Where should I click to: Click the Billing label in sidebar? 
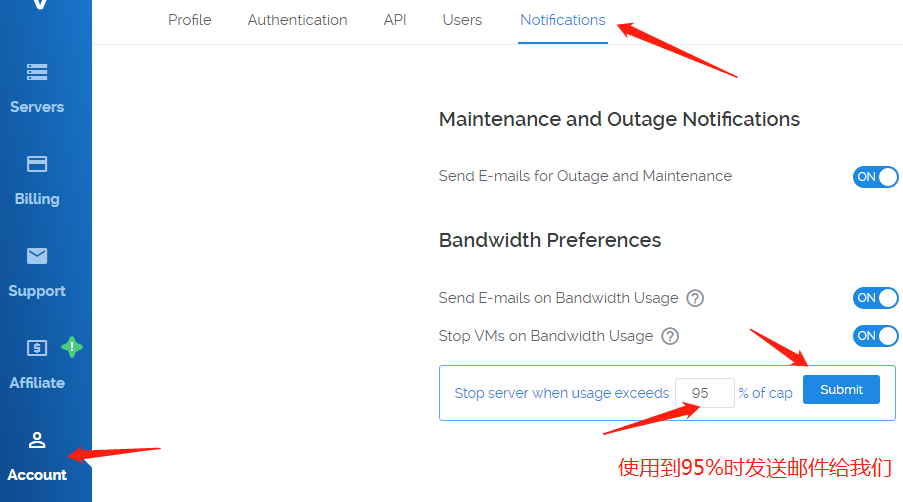[37, 199]
